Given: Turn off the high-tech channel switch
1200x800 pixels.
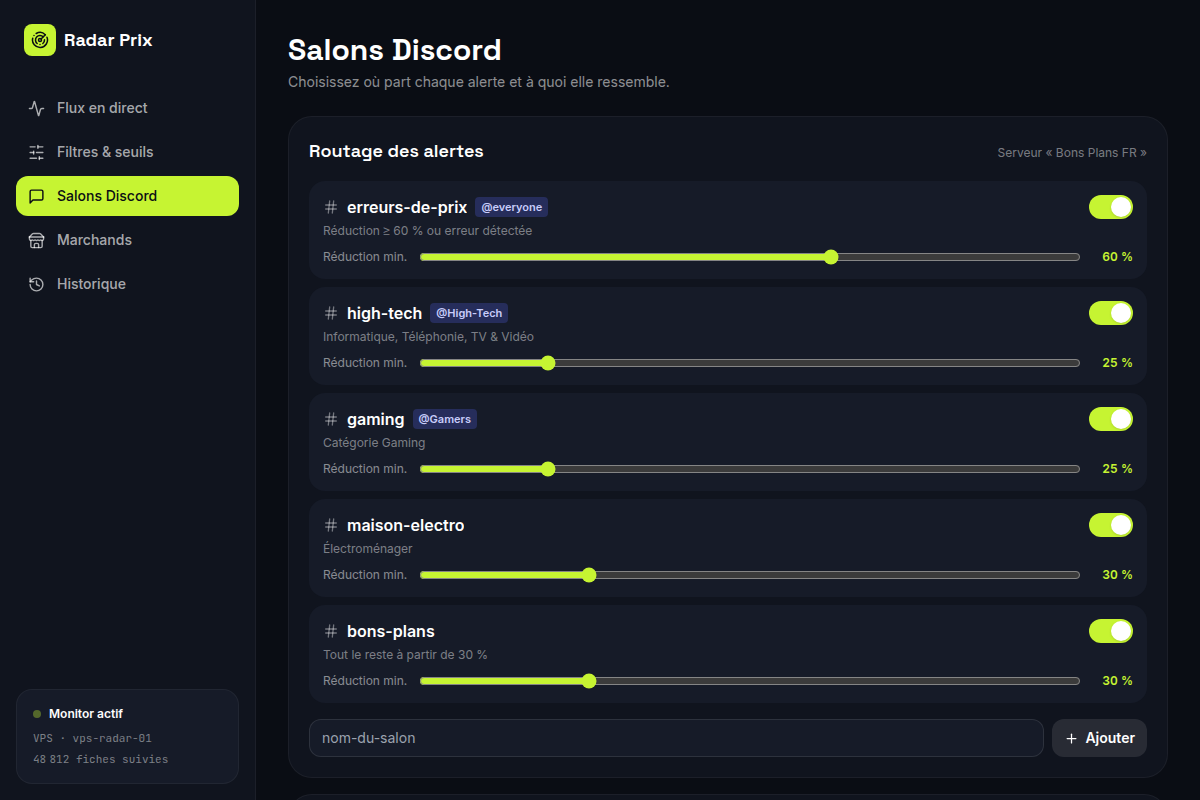Looking at the screenshot, I should [x=1111, y=313].
